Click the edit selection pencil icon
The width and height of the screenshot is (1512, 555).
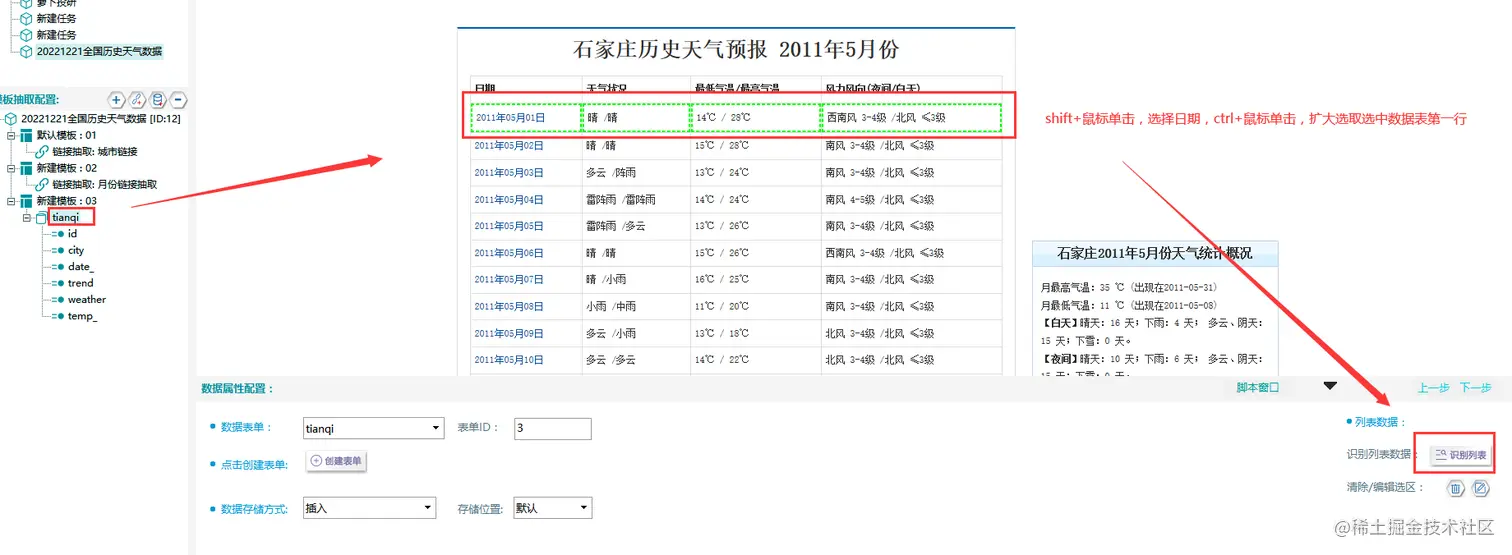tap(1481, 489)
